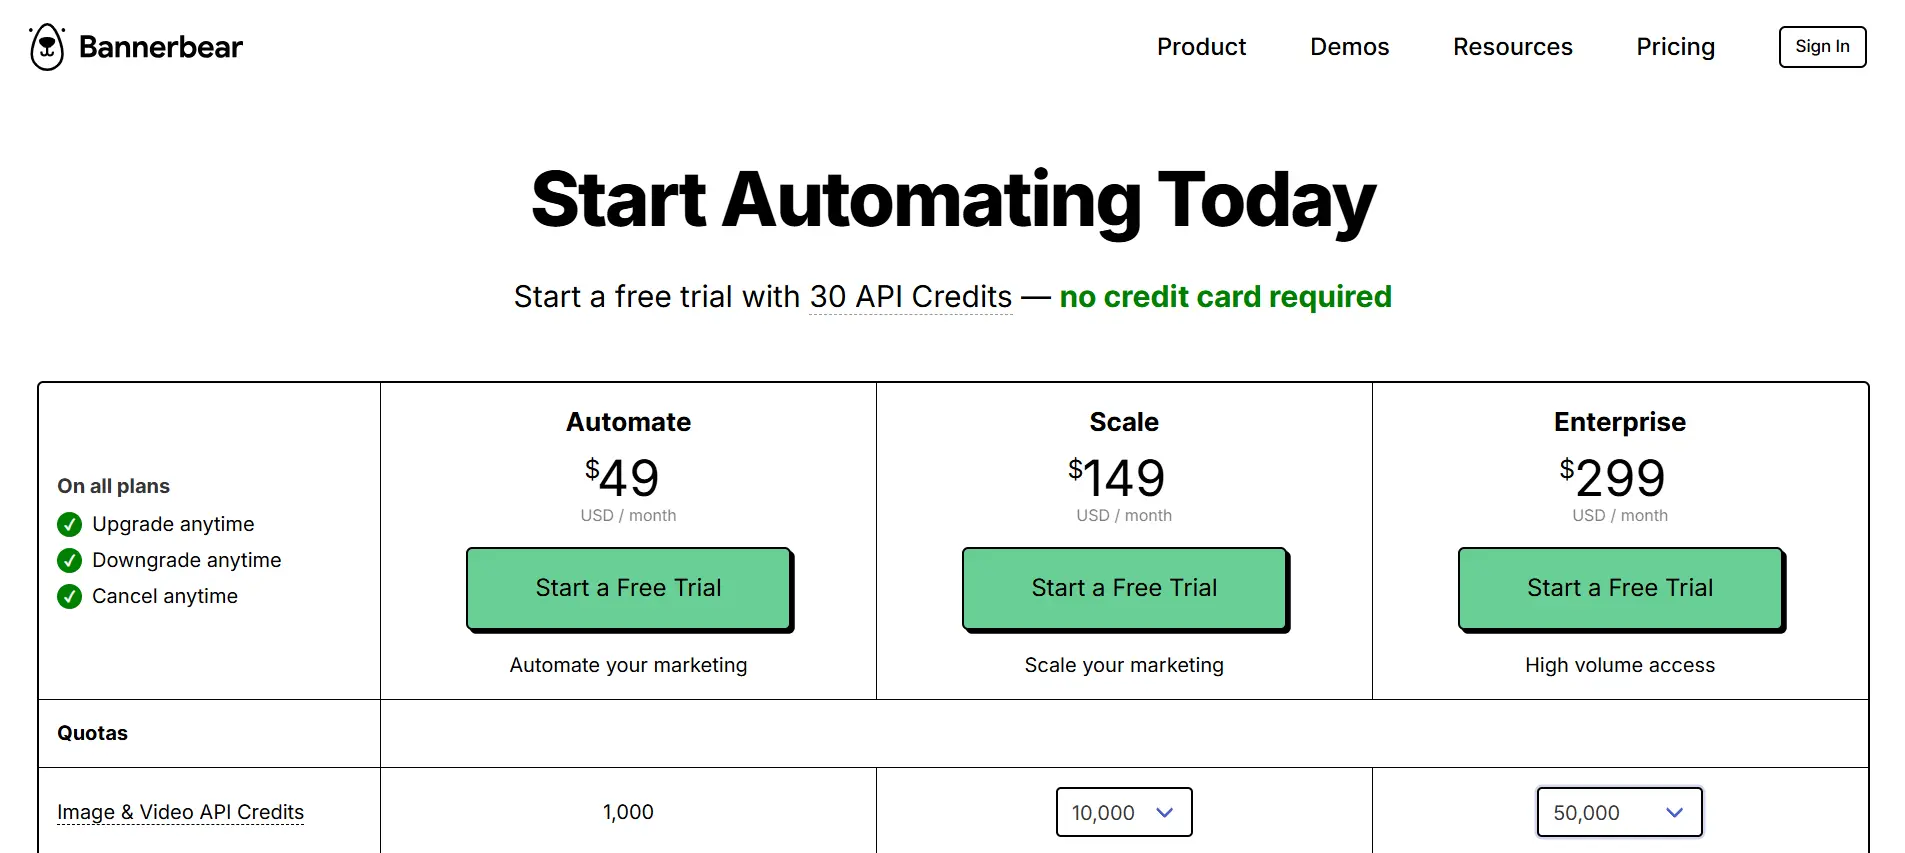Click the 30 API Credits link
Screen dimensions: 1905x853
910,296
